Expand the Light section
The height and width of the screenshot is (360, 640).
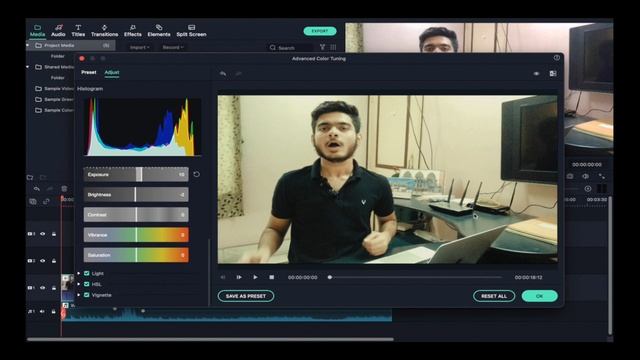pos(79,273)
